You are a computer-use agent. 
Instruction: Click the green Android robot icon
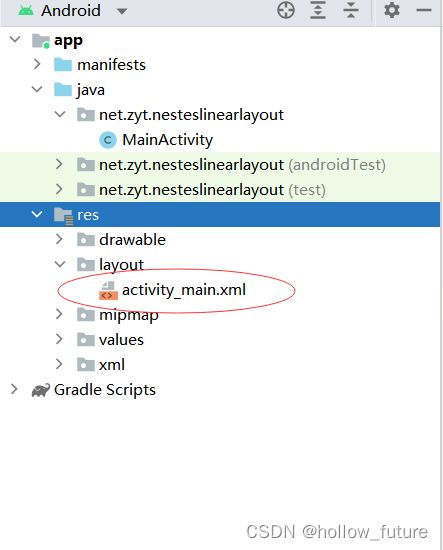pos(26,11)
